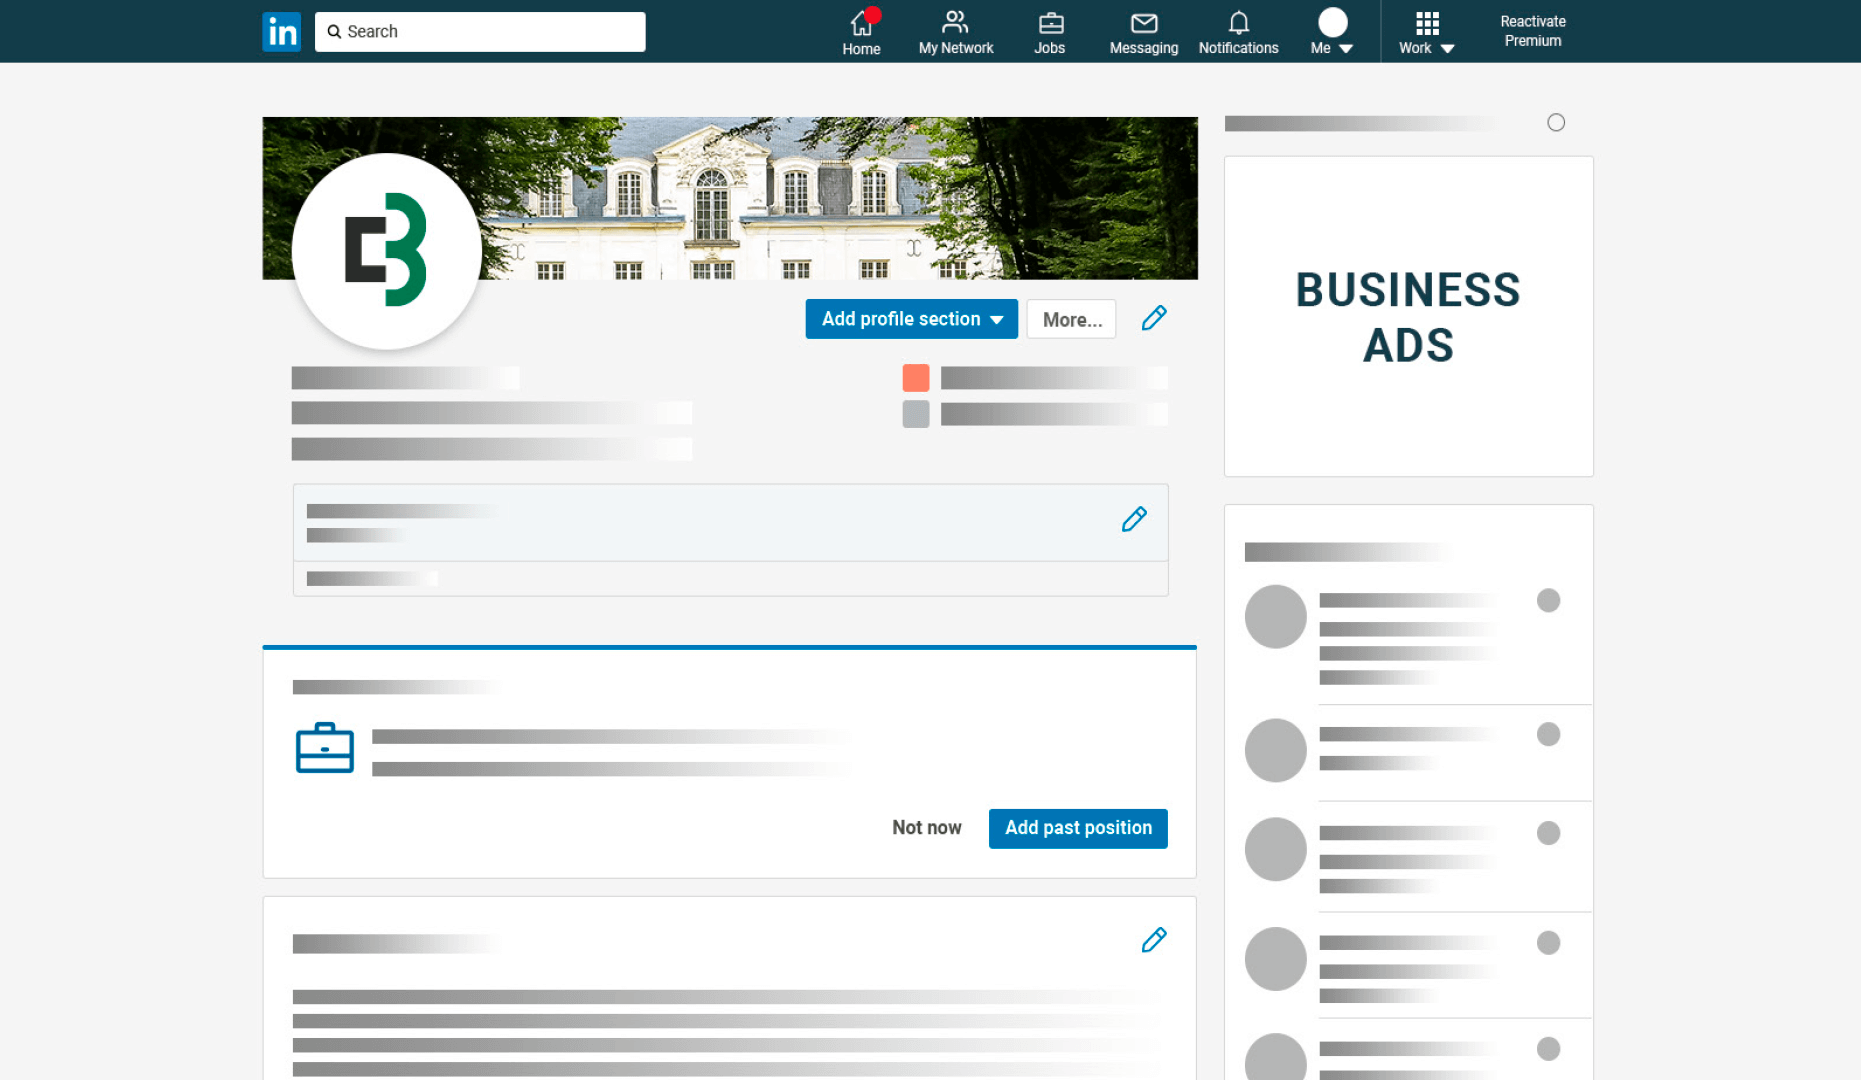Toggle the gray dot beside second suggested person
Image resolution: width=1861 pixels, height=1080 pixels.
1548,734
